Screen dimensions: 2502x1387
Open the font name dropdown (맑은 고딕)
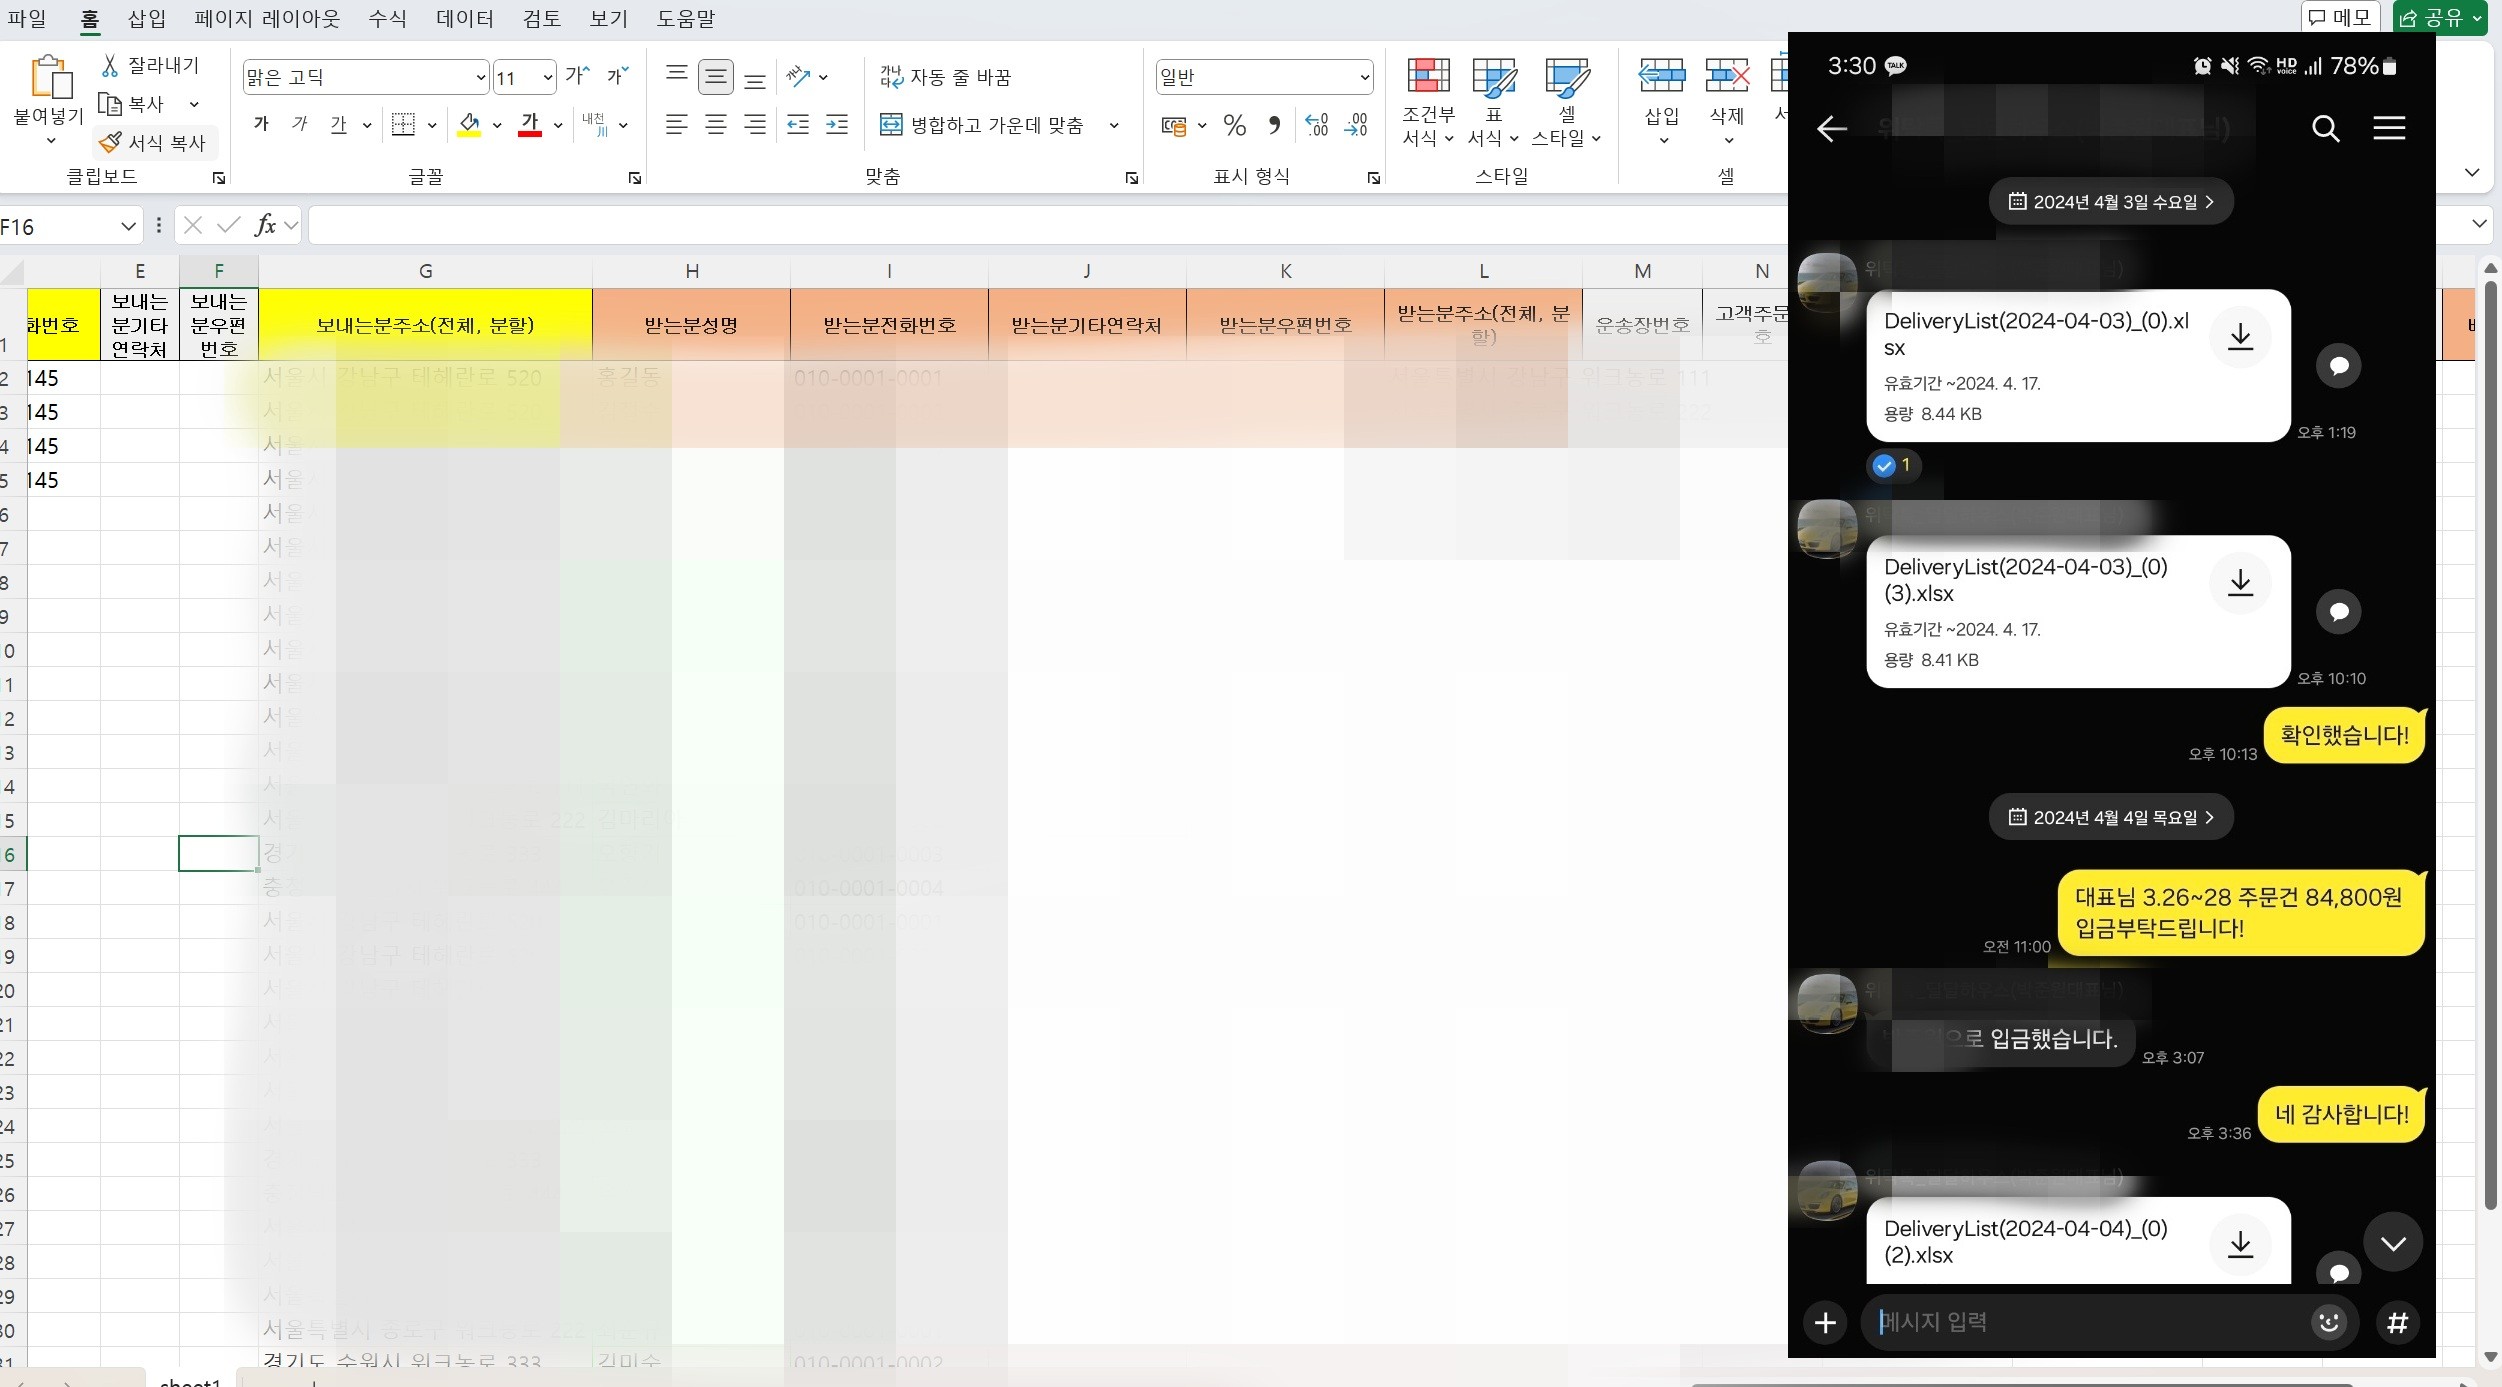(480, 77)
